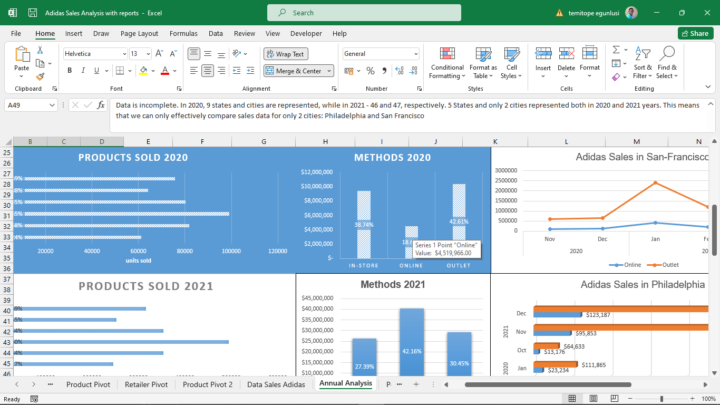The width and height of the screenshot is (720, 405).
Task: Switch to the Data Sales Adidas sheet
Action: click(276, 384)
